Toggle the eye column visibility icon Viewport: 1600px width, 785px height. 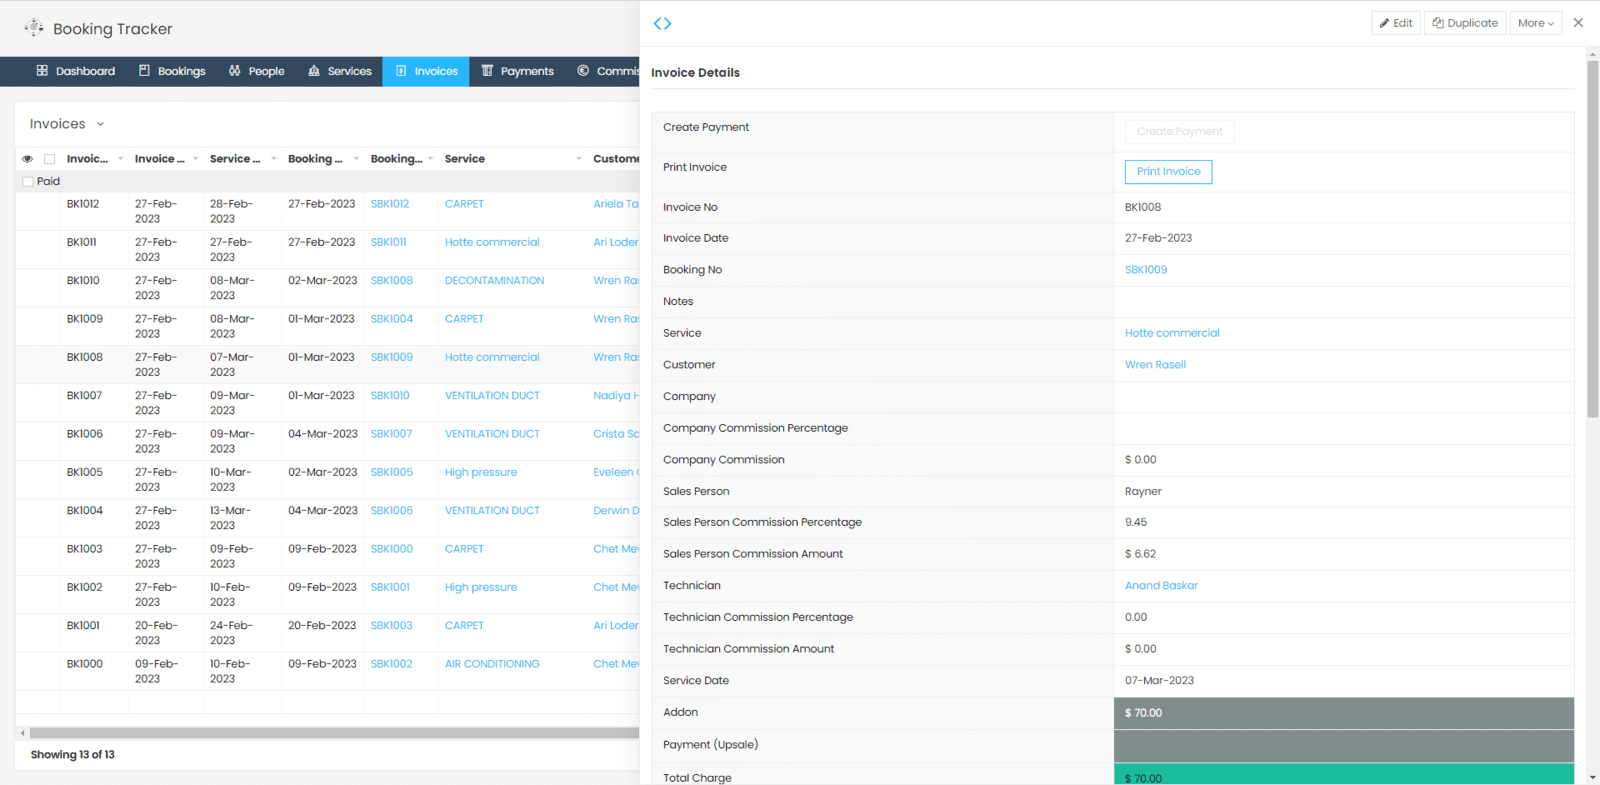click(27, 159)
